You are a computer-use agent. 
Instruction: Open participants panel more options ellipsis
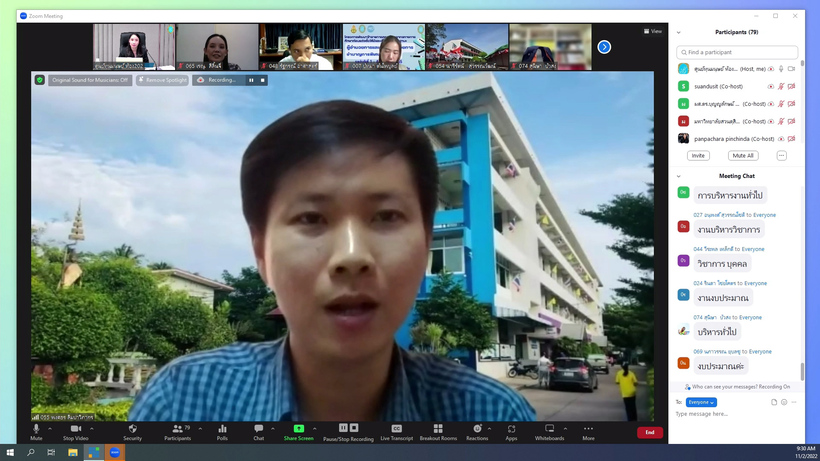[x=781, y=156]
